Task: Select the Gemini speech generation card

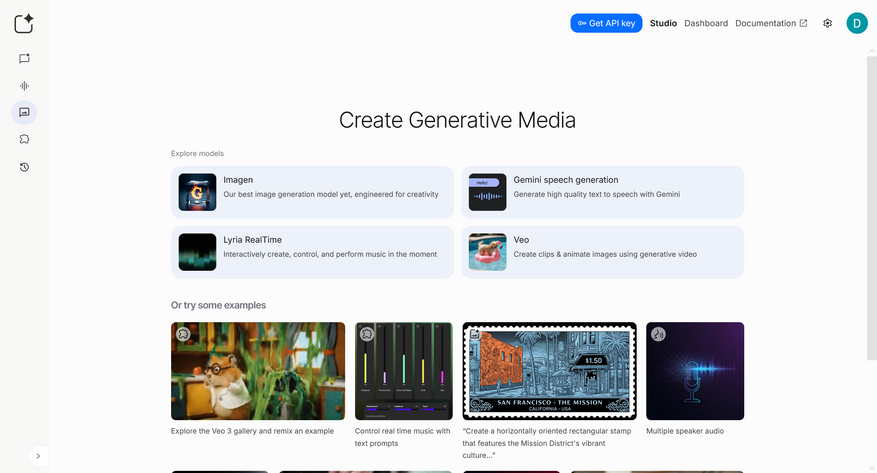Action: (x=602, y=192)
